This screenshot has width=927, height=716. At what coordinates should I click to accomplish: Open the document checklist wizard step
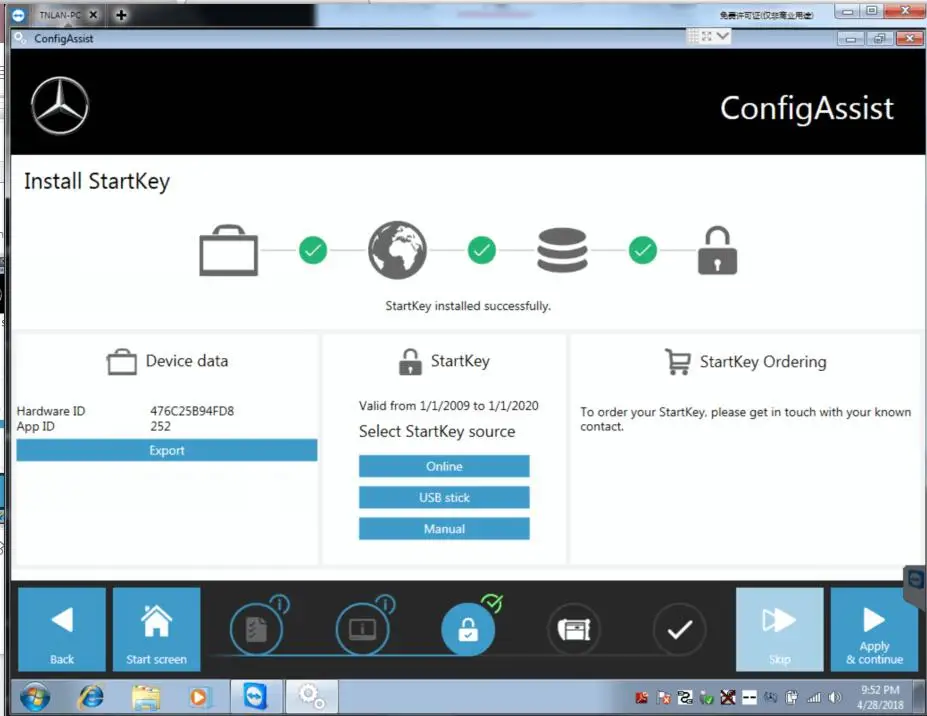[x=257, y=629]
